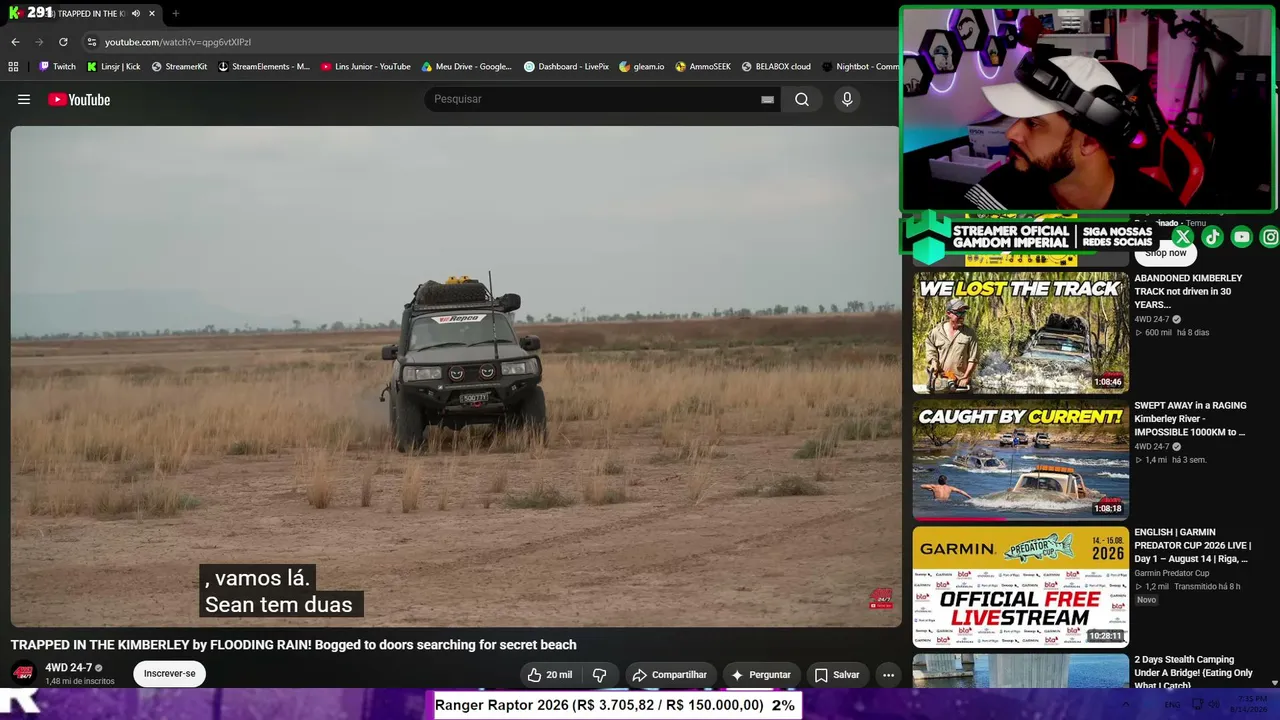
Task: Open the 4WD 24-7 channel name
Action: (68, 667)
